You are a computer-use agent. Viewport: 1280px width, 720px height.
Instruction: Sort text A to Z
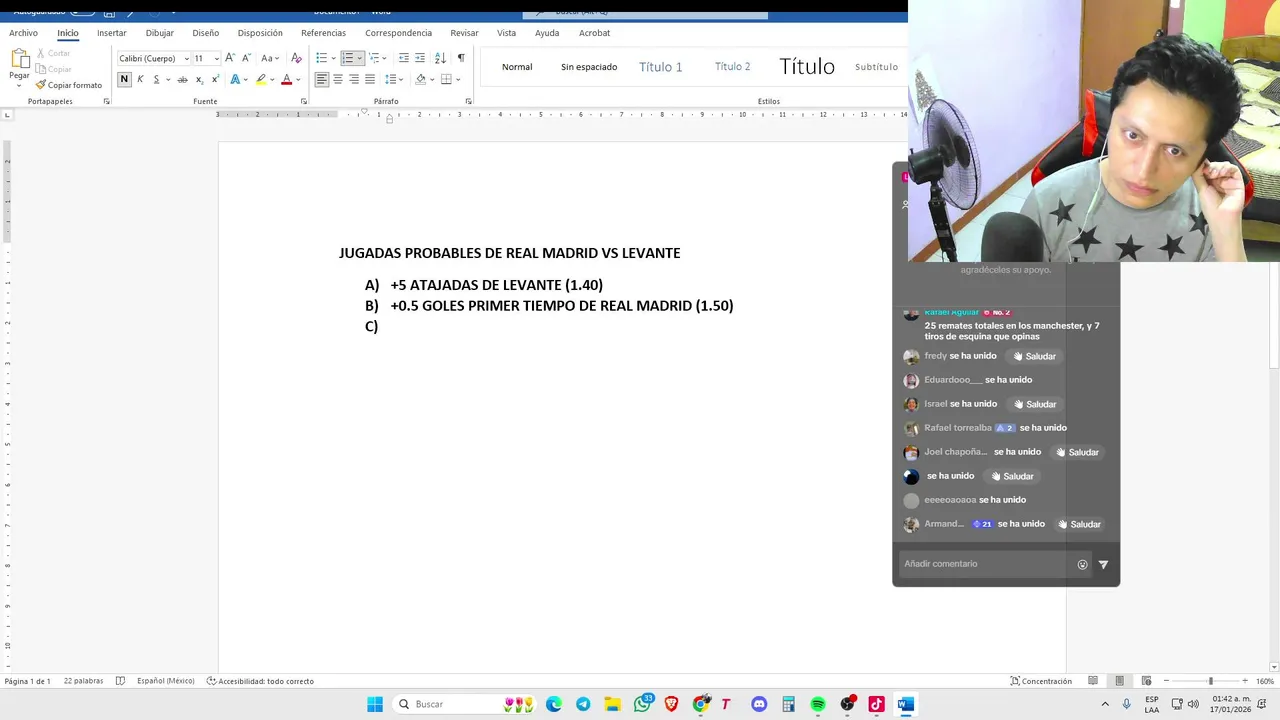[440, 58]
